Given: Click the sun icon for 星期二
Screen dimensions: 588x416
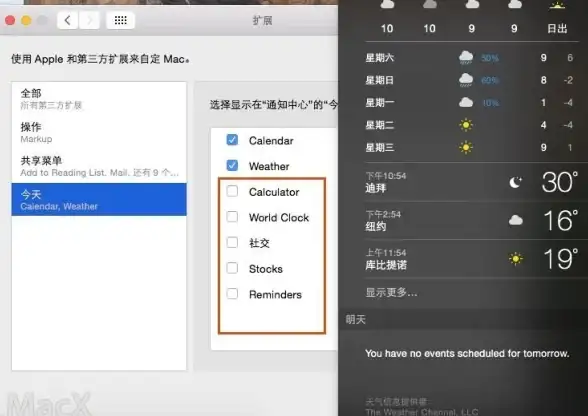Looking at the screenshot, I should [466, 125].
